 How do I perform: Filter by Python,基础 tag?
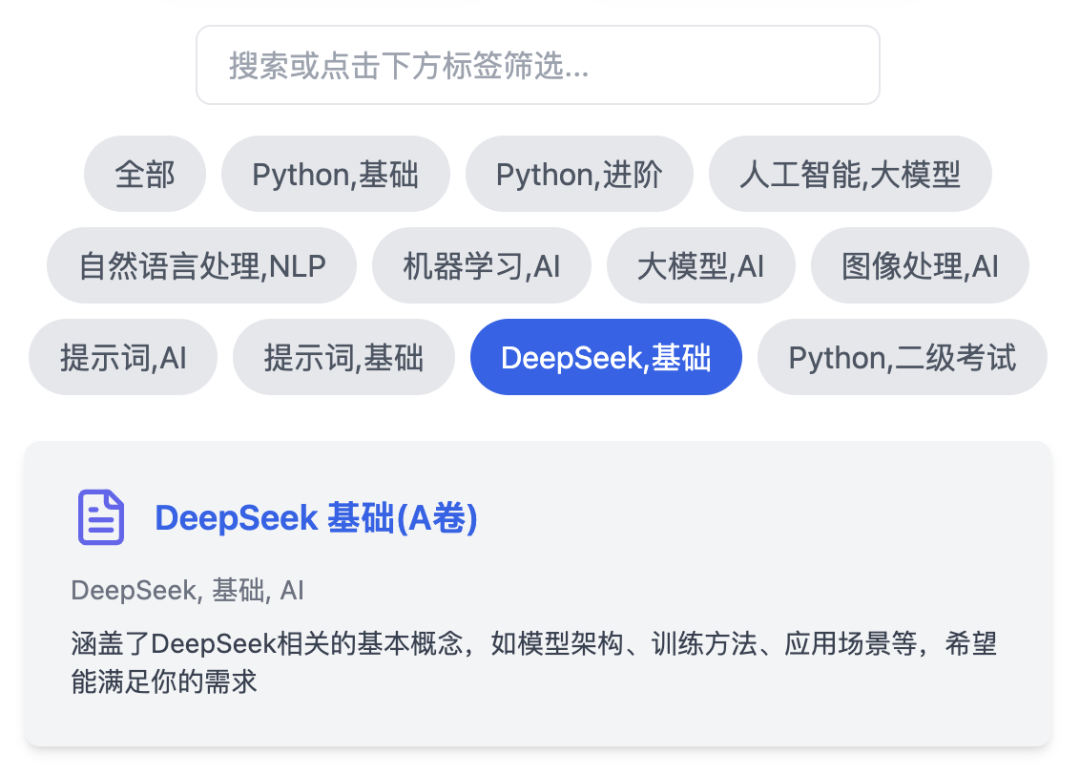(x=335, y=174)
